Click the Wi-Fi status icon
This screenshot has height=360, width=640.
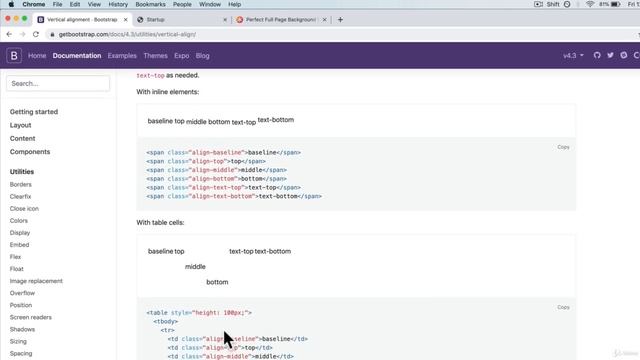click(590, 4)
